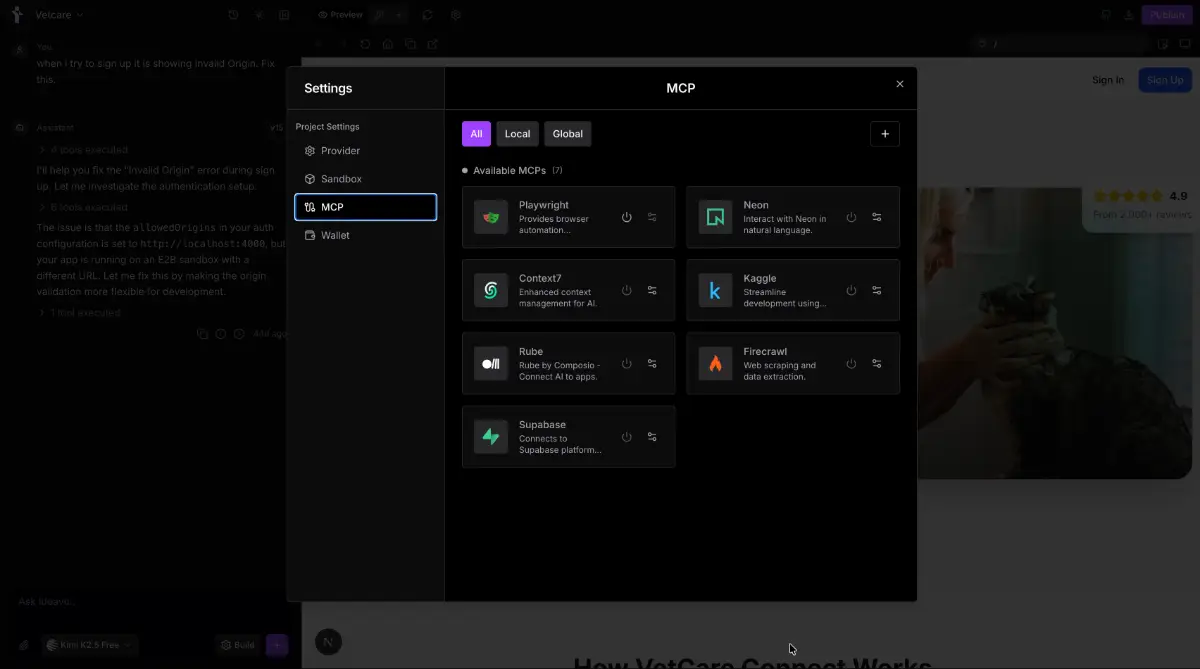Click the Build mode button
1200x669 pixels.
point(238,645)
